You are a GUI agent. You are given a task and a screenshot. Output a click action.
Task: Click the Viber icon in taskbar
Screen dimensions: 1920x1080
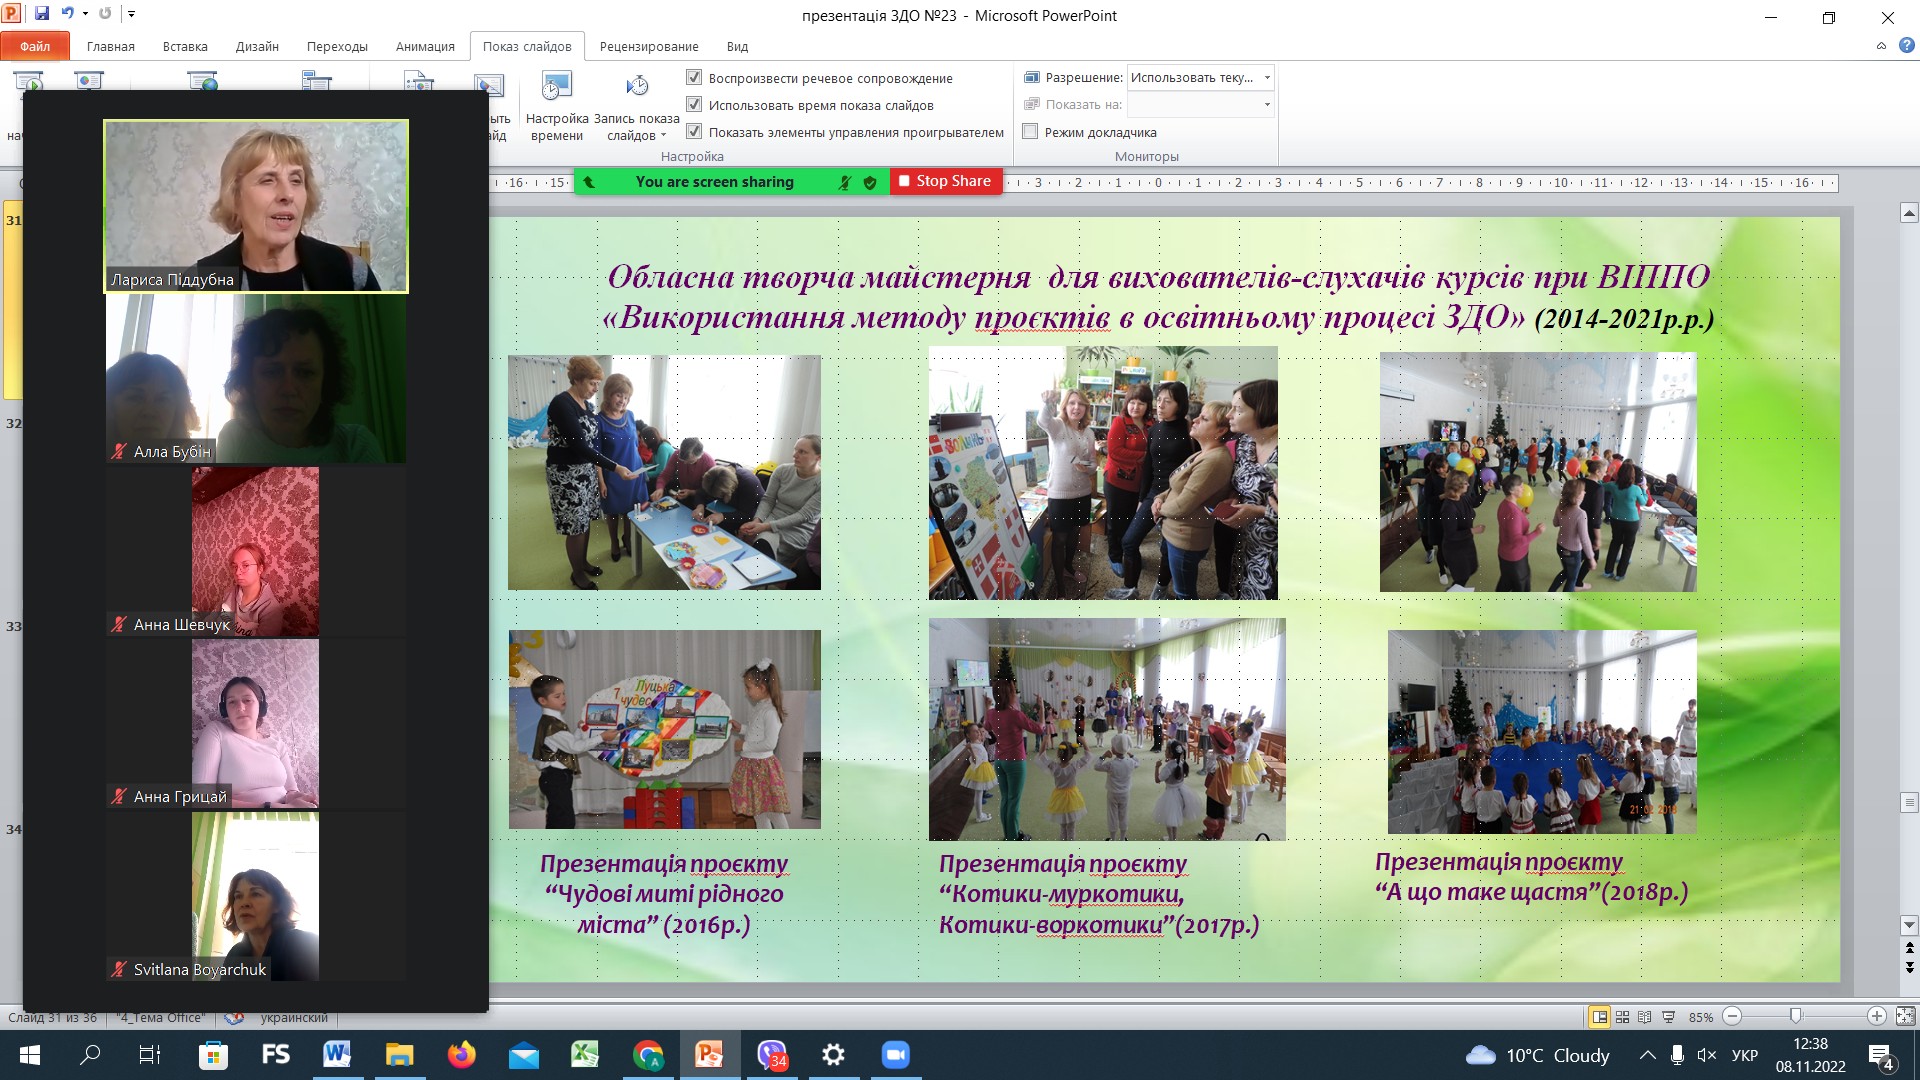tap(772, 1054)
